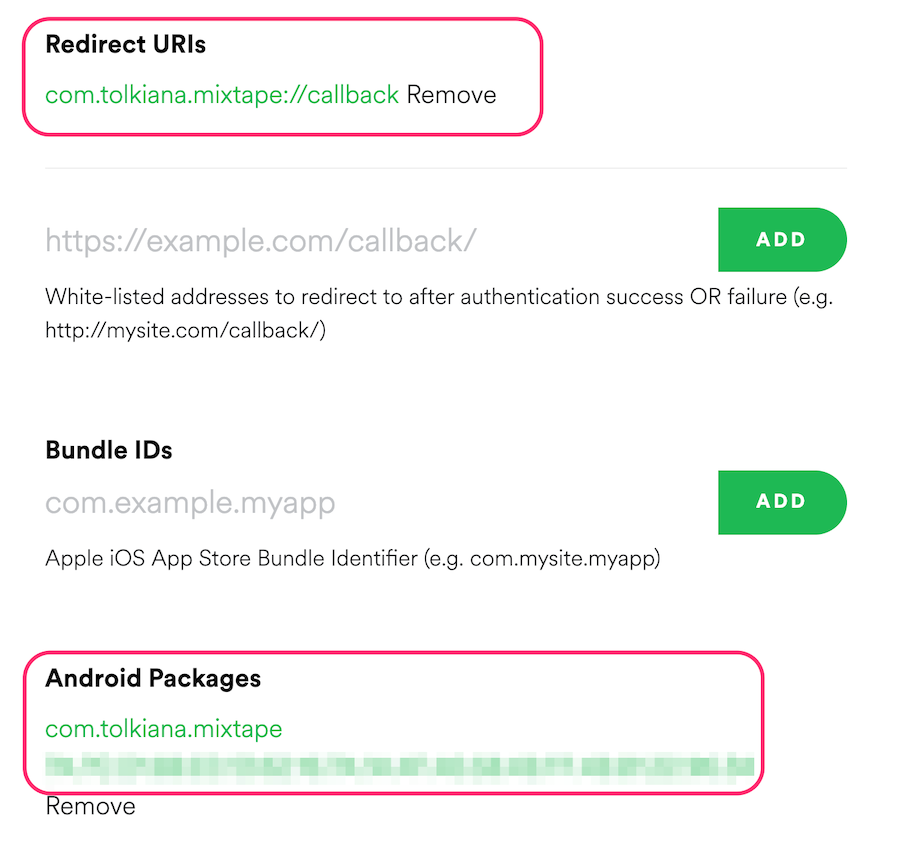Remove the Android package entry

coord(90,806)
